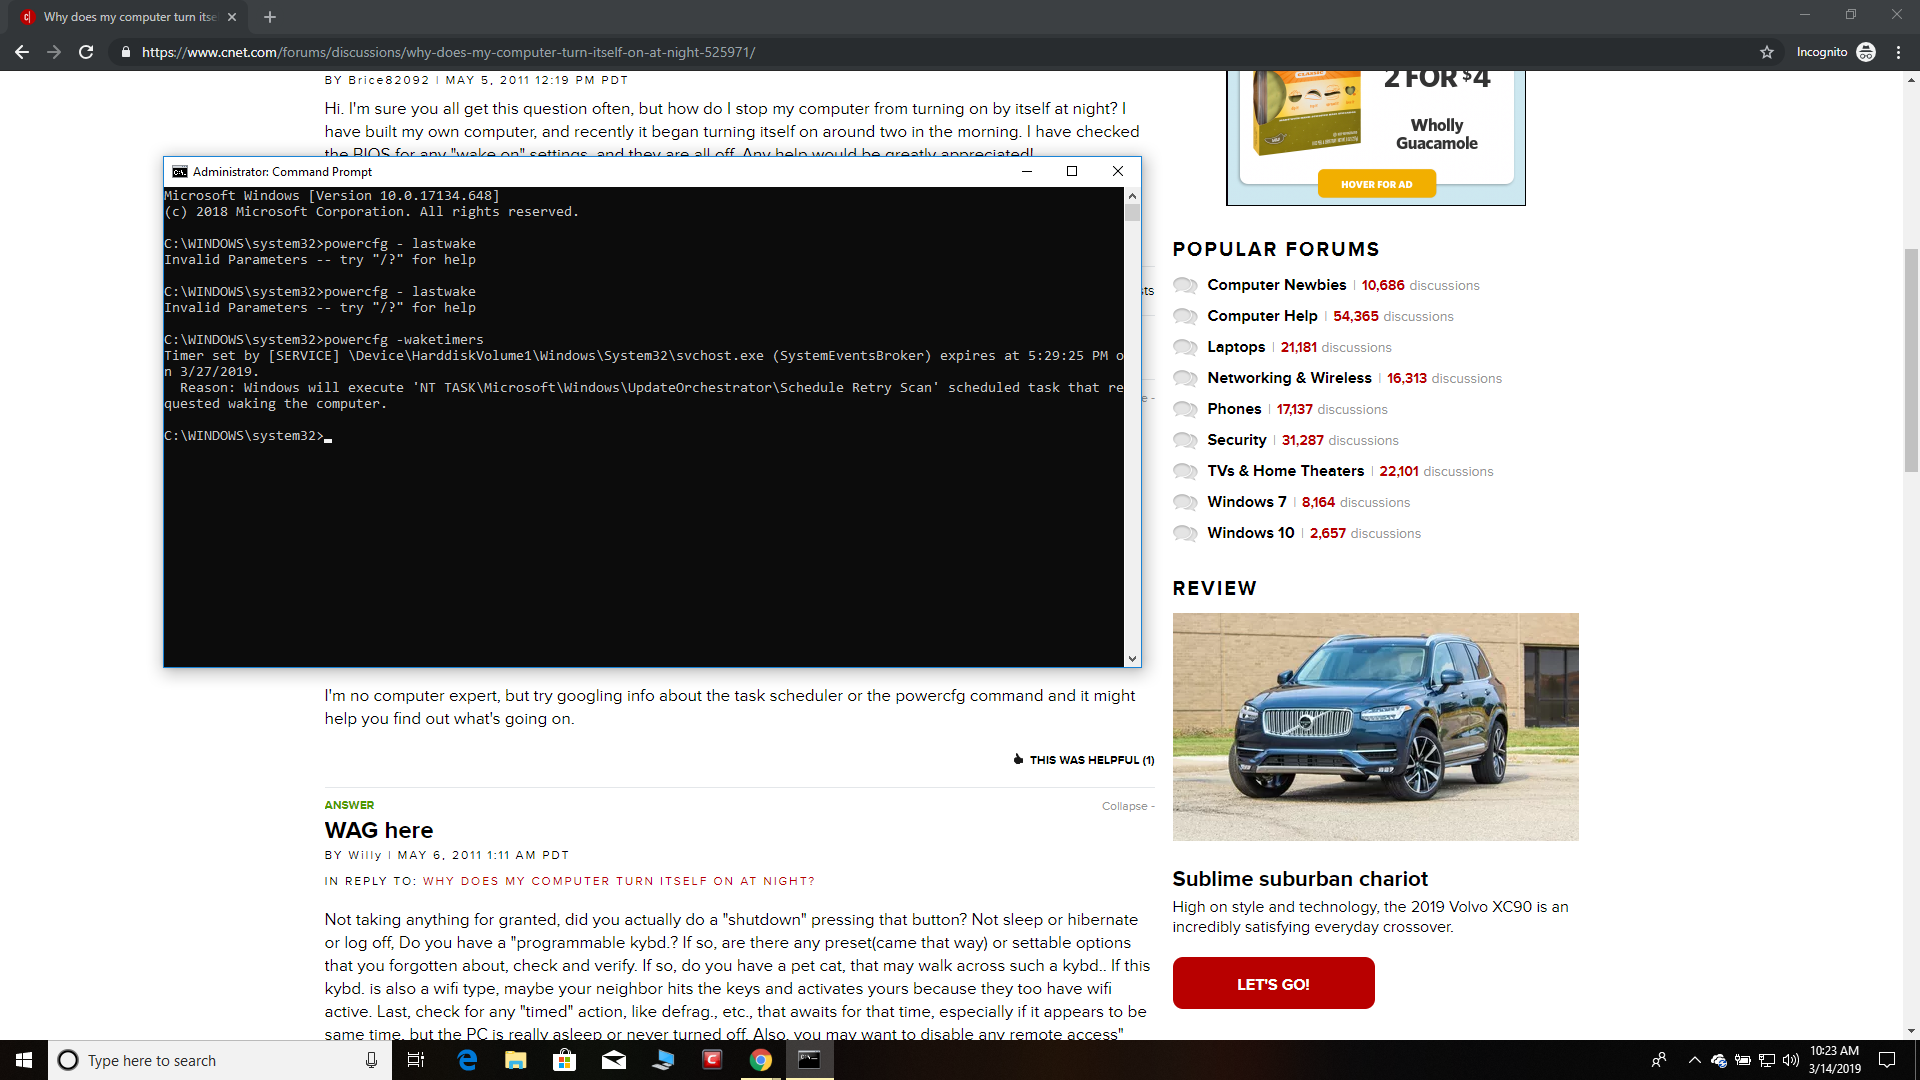Open People icon in system tray

click(1659, 1060)
